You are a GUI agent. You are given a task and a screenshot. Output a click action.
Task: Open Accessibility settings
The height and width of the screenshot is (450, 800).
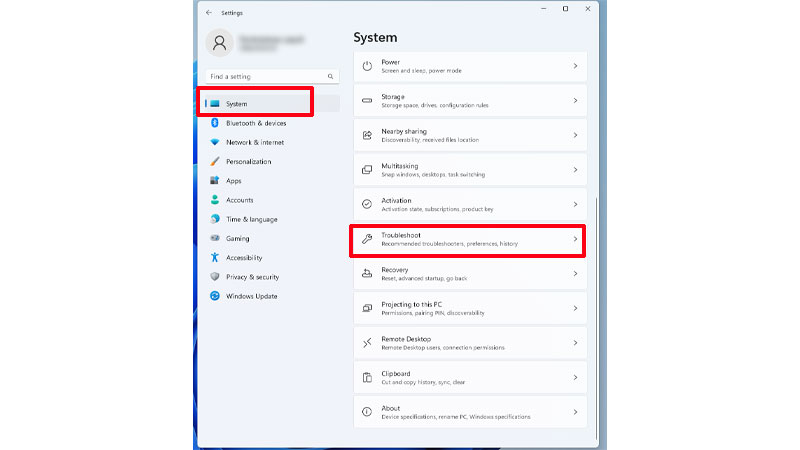(x=272, y=258)
